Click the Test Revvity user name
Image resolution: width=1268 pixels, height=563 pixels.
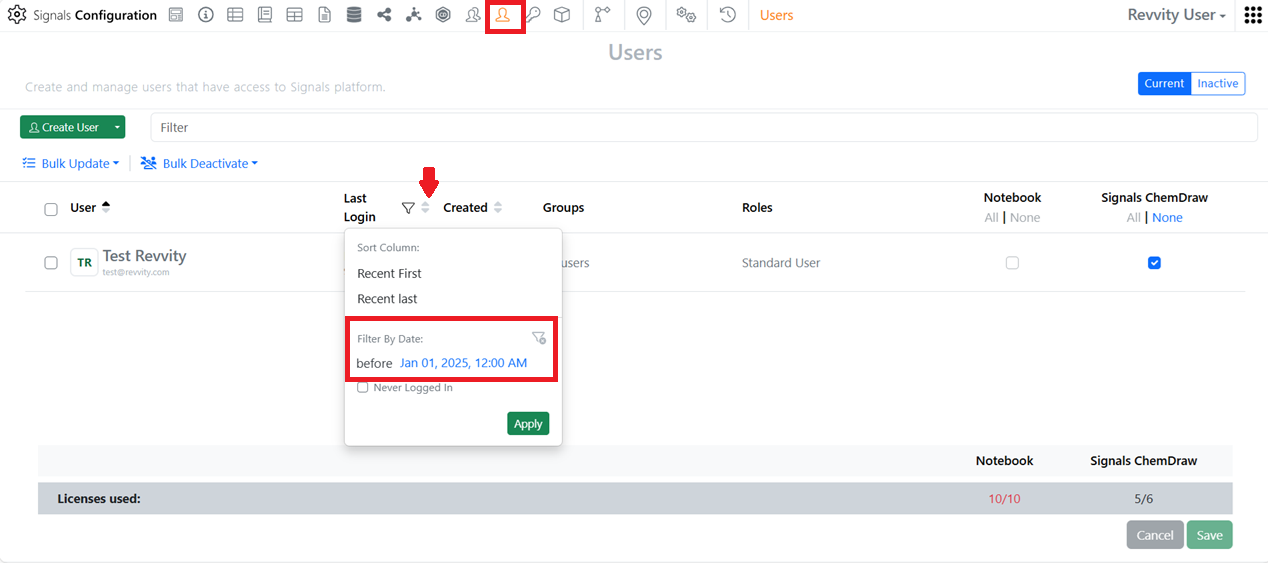[x=145, y=256]
